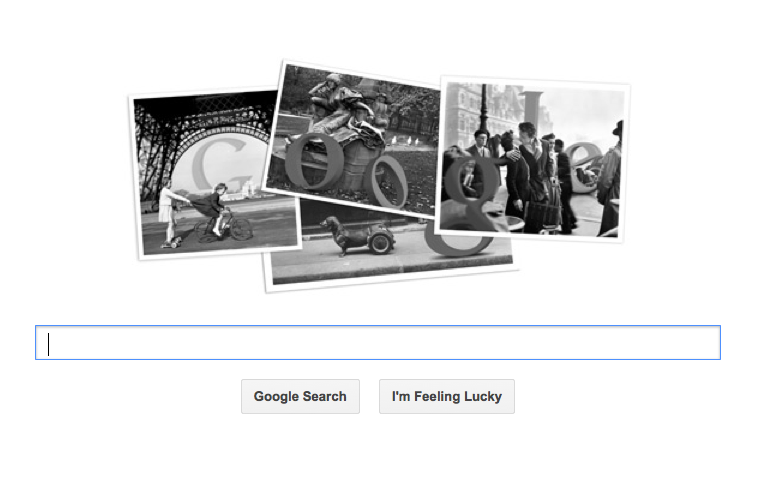Click the Google Search button
759x486 pixels.
pos(300,396)
